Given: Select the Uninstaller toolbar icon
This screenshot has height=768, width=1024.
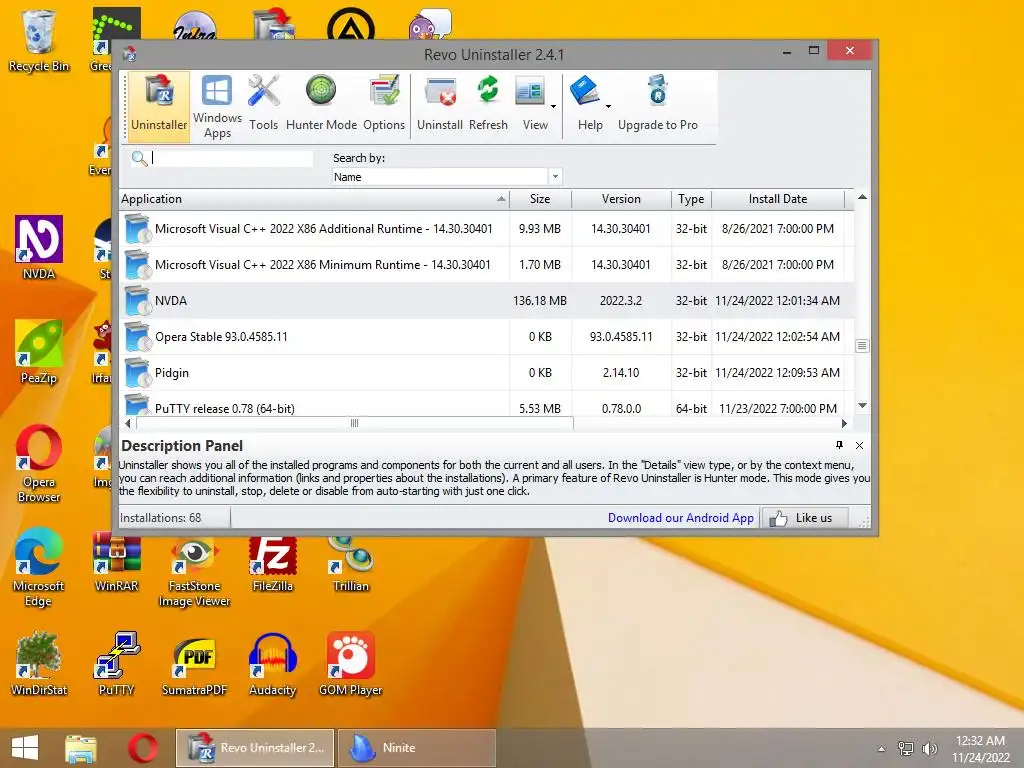Looking at the screenshot, I should pyautogui.click(x=159, y=106).
